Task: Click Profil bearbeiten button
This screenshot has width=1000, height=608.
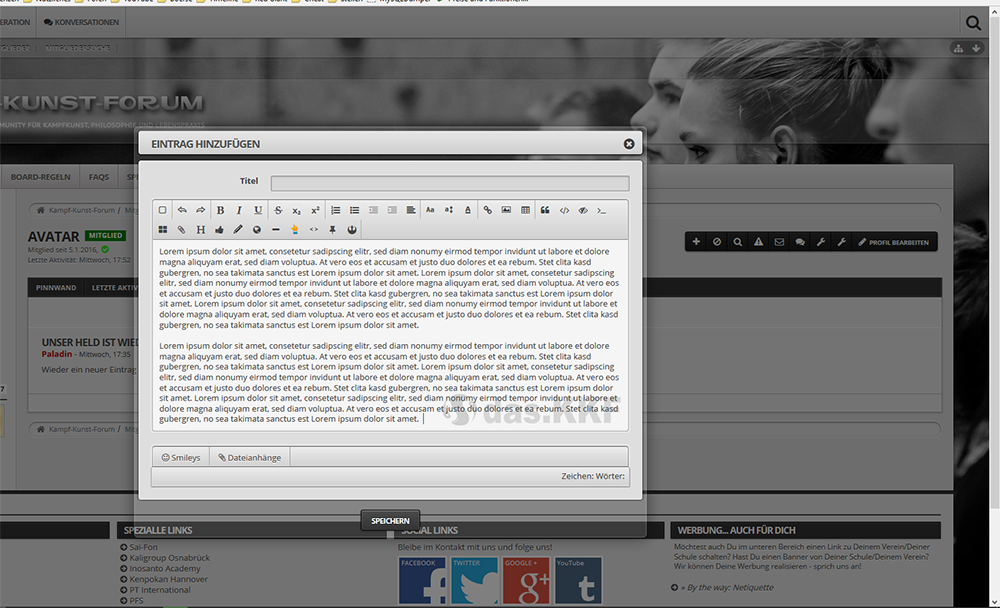Action: tap(893, 242)
